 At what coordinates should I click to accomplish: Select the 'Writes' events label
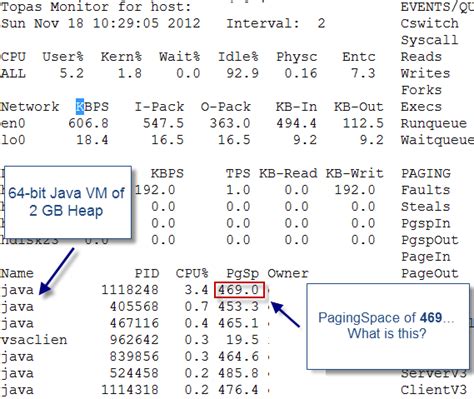click(x=426, y=73)
